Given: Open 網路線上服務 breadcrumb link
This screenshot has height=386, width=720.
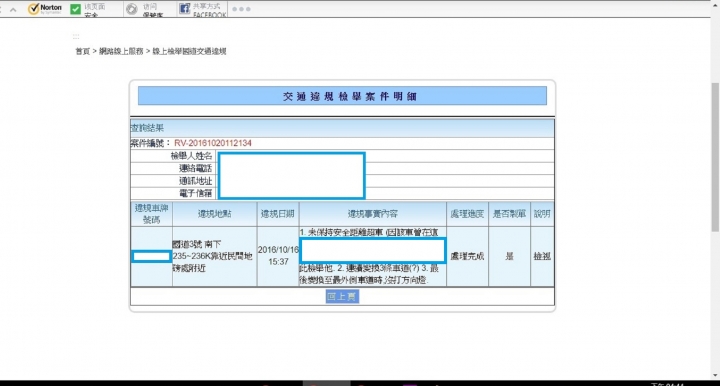Looking at the screenshot, I should (121, 51).
